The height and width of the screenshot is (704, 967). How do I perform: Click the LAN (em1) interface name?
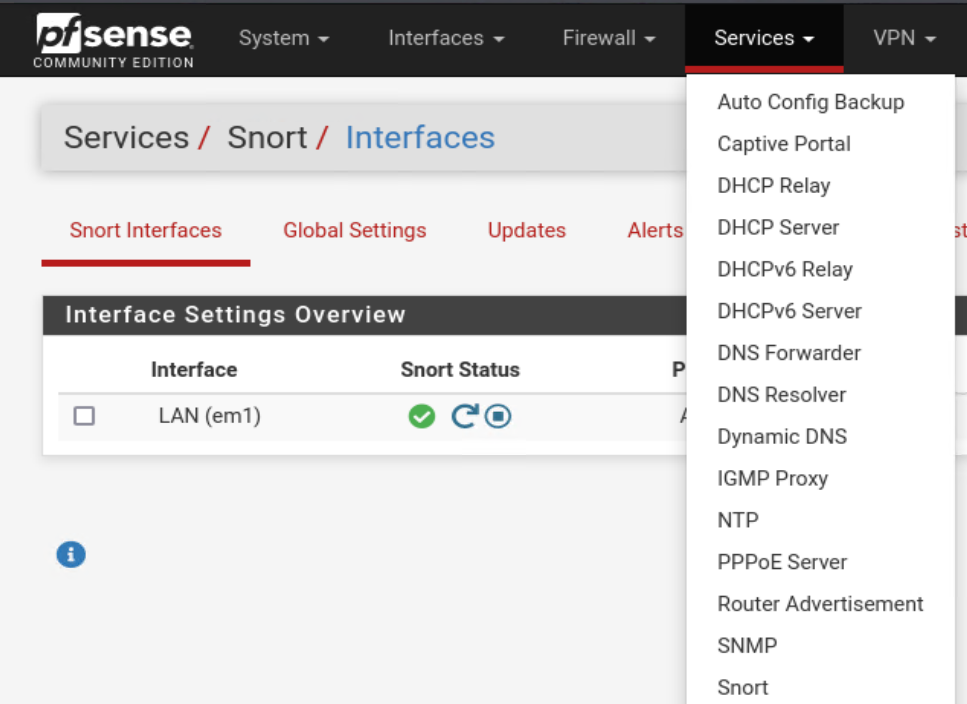pos(210,416)
